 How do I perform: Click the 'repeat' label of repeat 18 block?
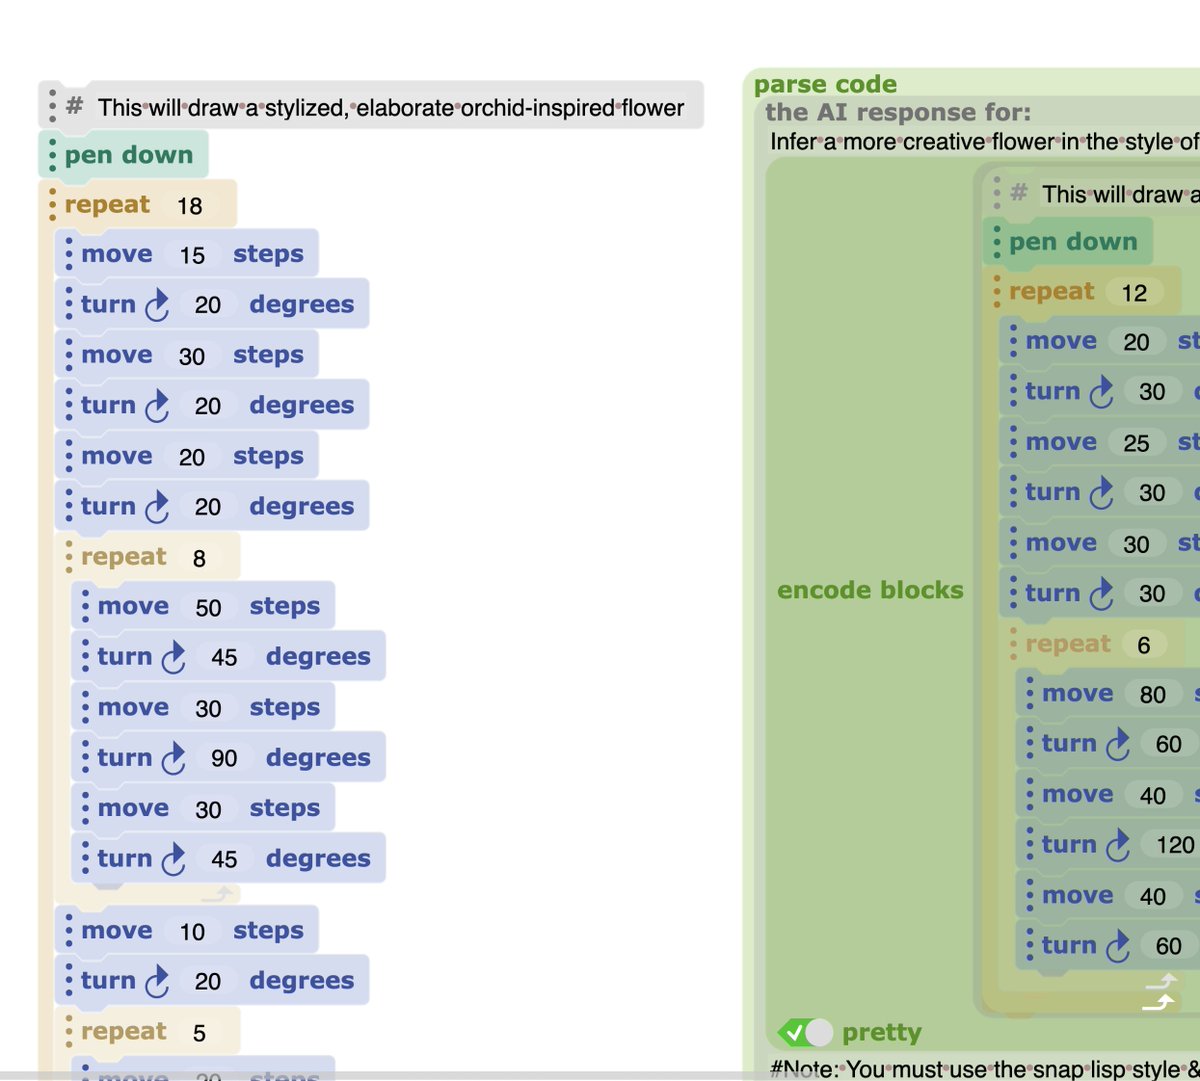pyautogui.click(x=107, y=205)
